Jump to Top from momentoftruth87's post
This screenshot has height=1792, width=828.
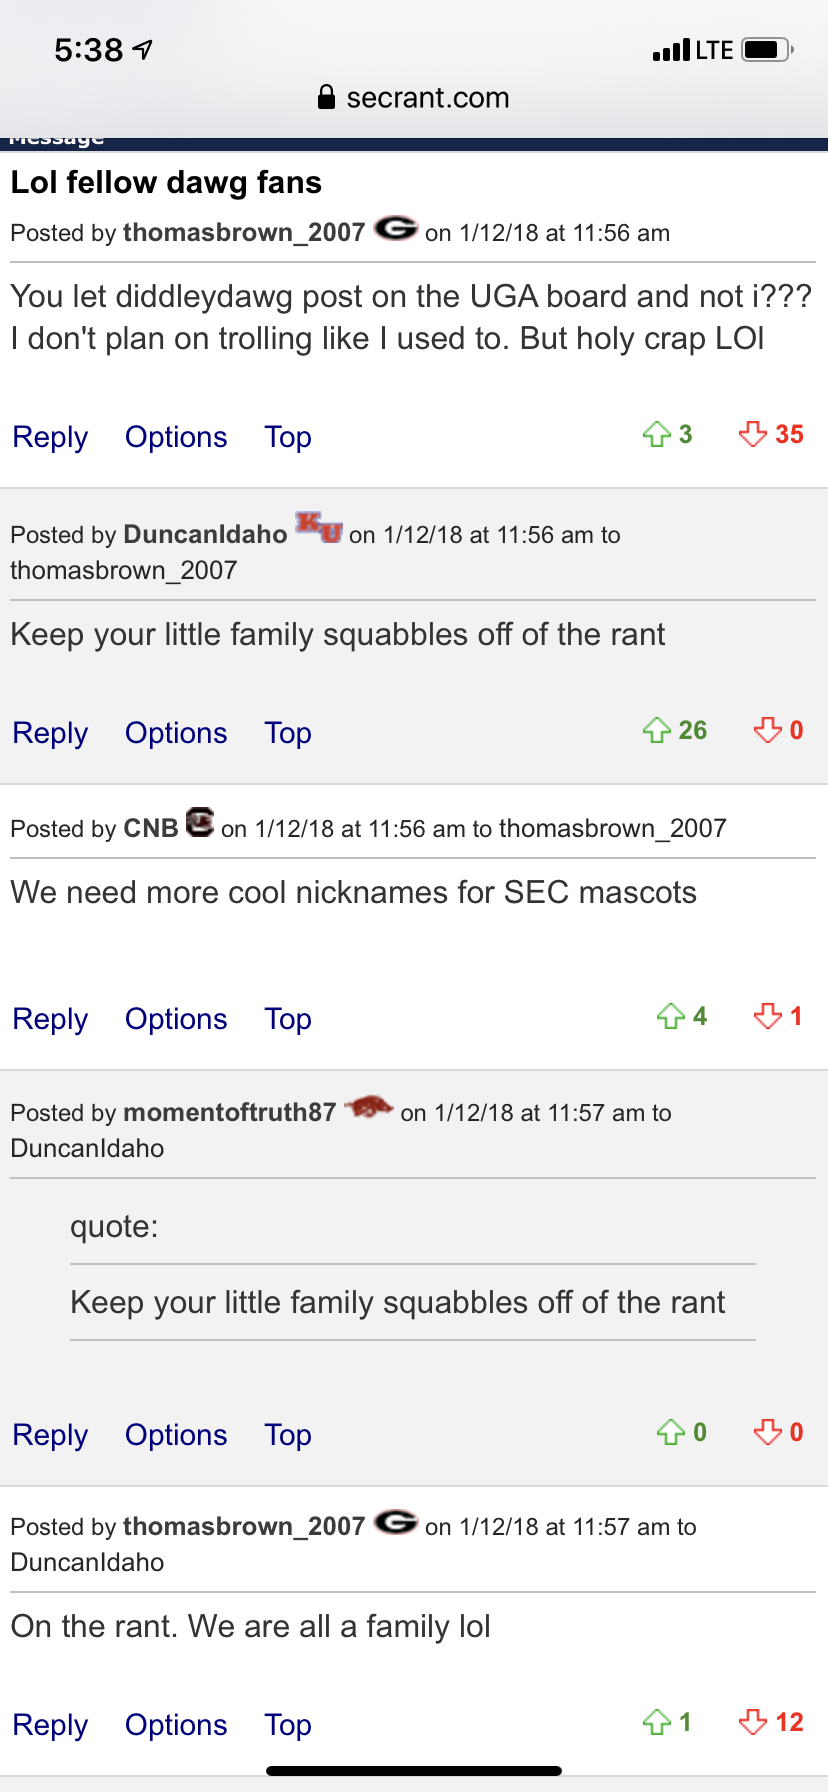point(288,1435)
